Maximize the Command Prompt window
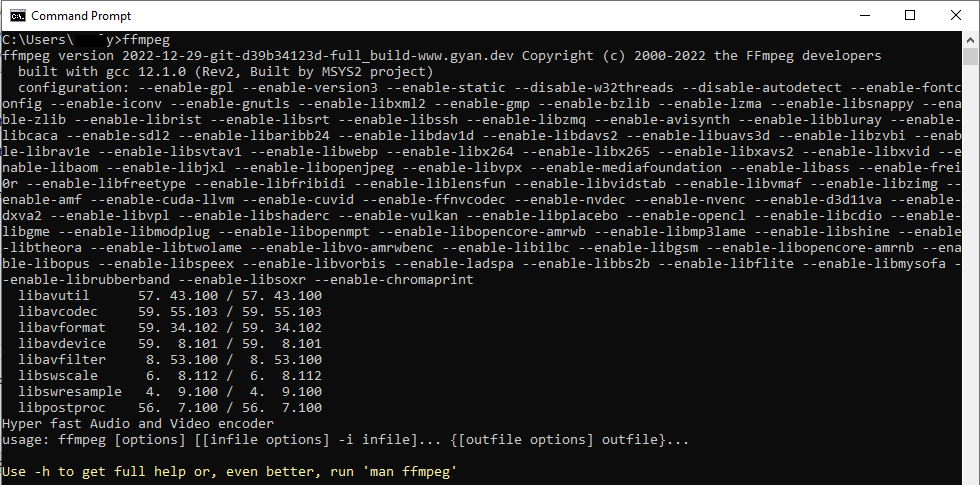 910,15
